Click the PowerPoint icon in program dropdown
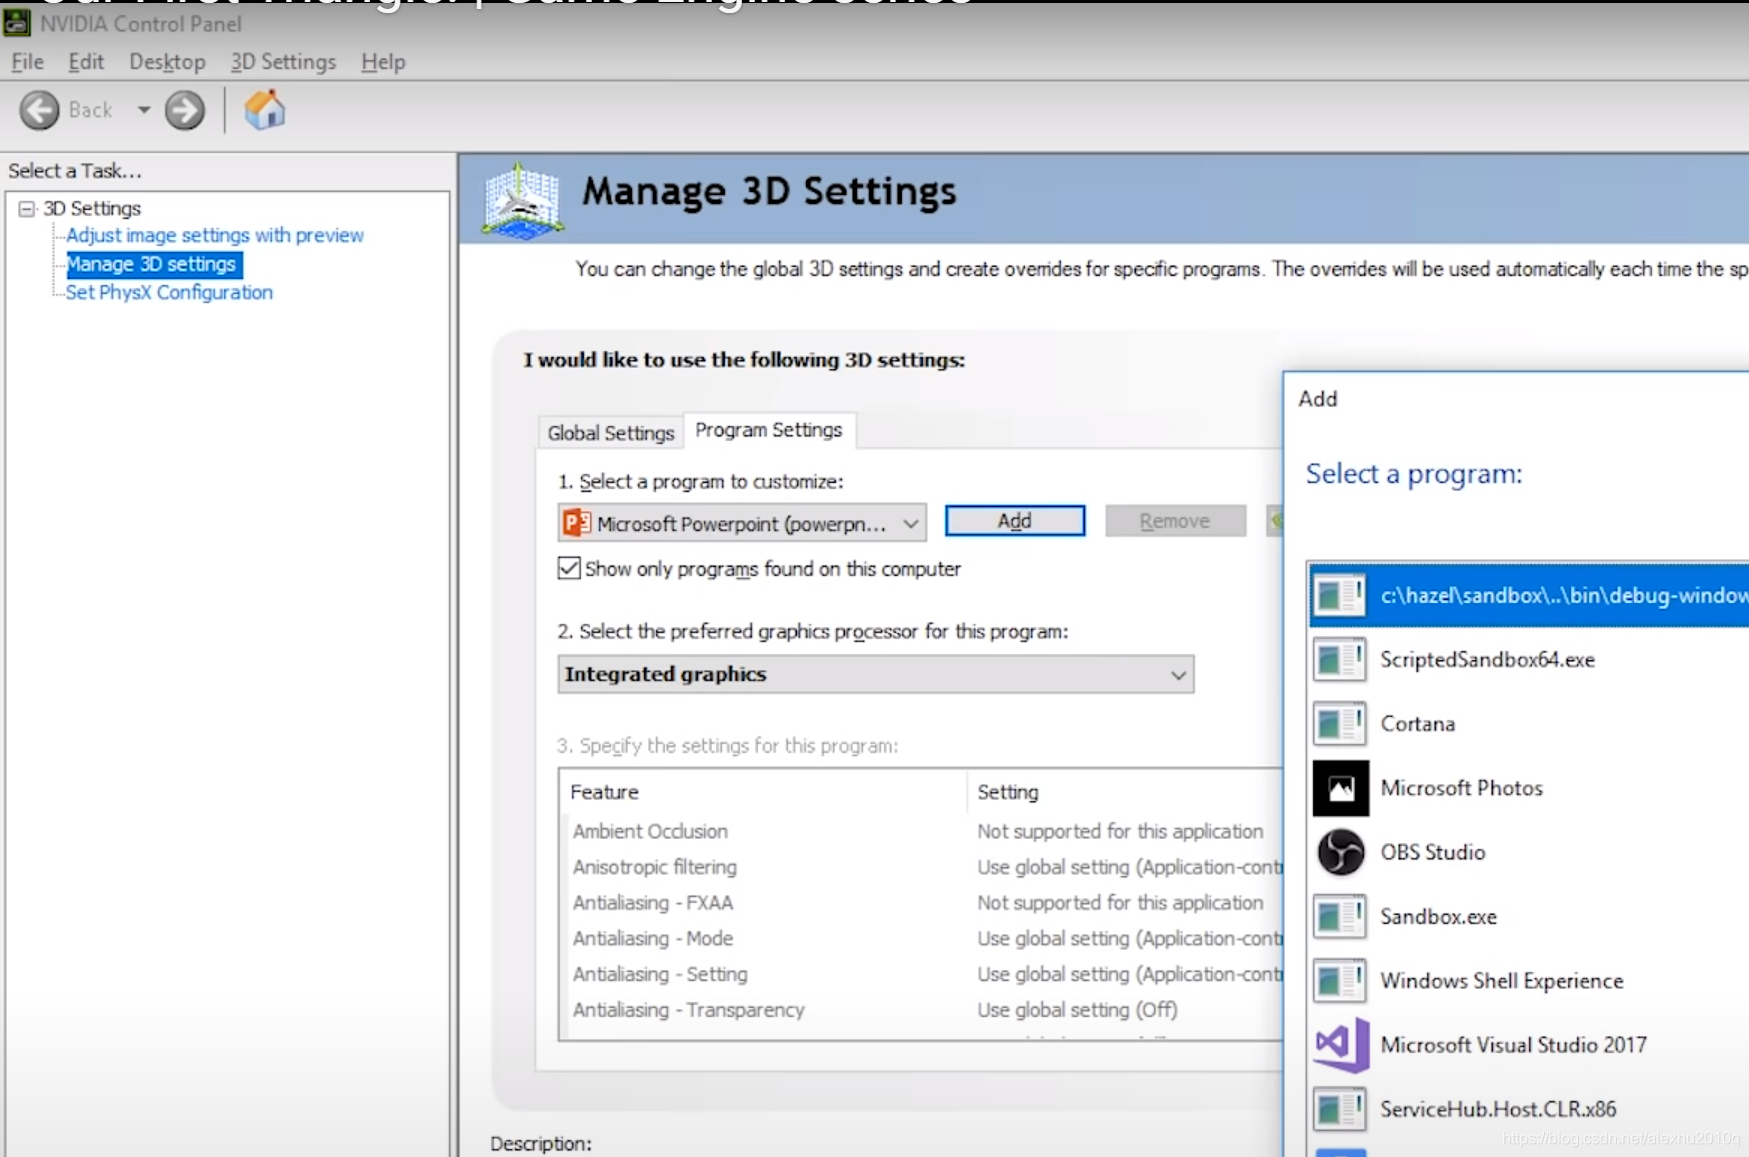 577,523
